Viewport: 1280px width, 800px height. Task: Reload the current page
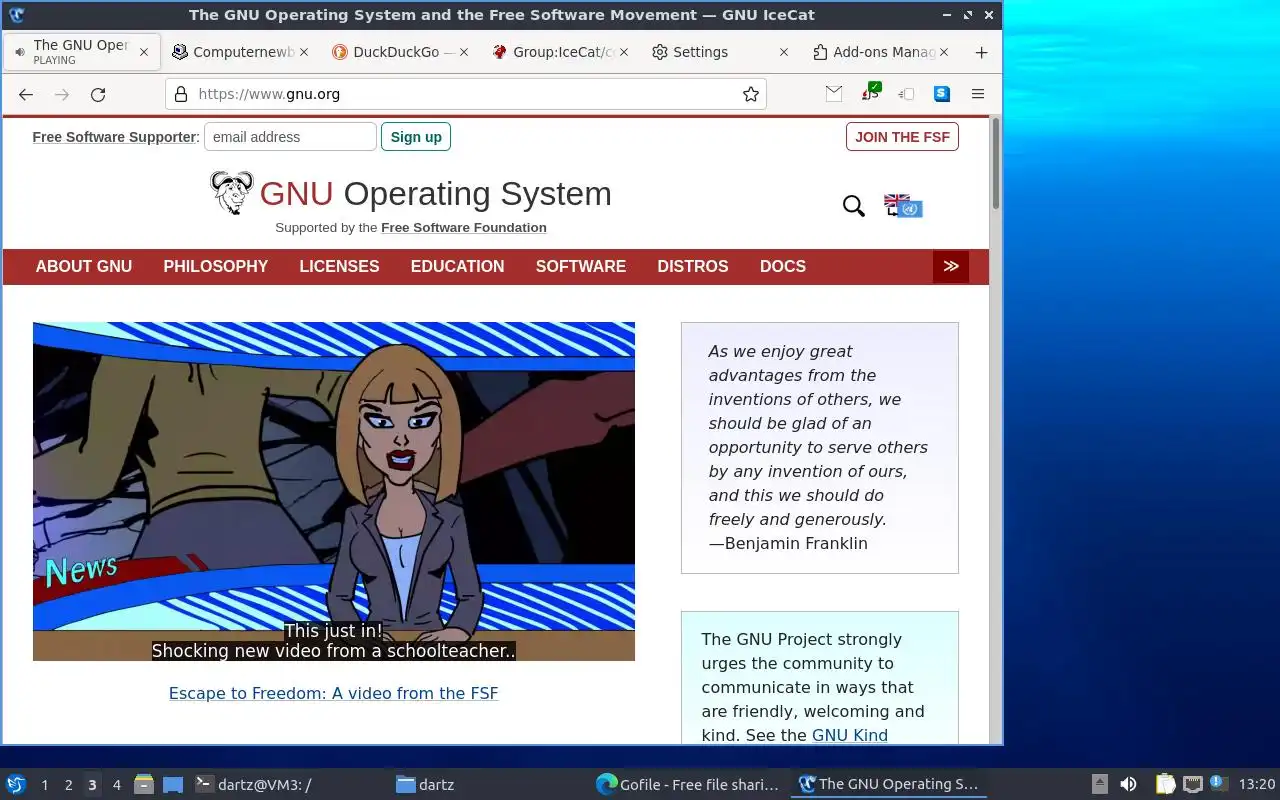98,94
